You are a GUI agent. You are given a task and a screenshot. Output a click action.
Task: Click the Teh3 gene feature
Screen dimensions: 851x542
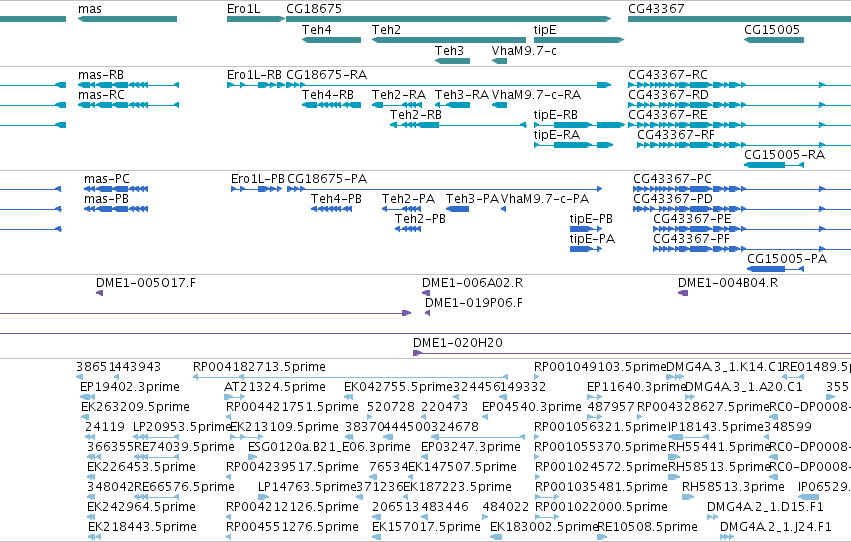(x=452, y=61)
